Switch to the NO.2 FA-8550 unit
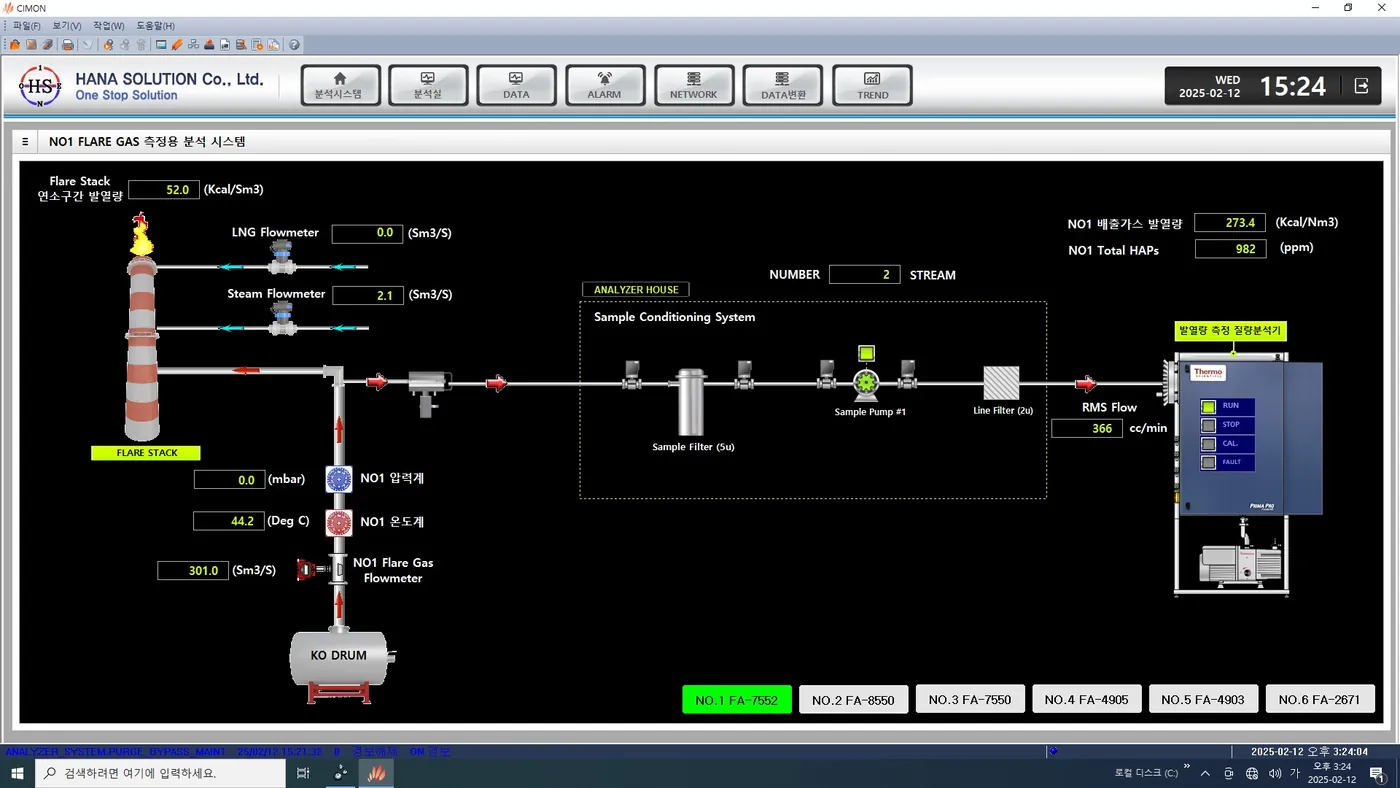The image size is (1400, 788). point(853,699)
